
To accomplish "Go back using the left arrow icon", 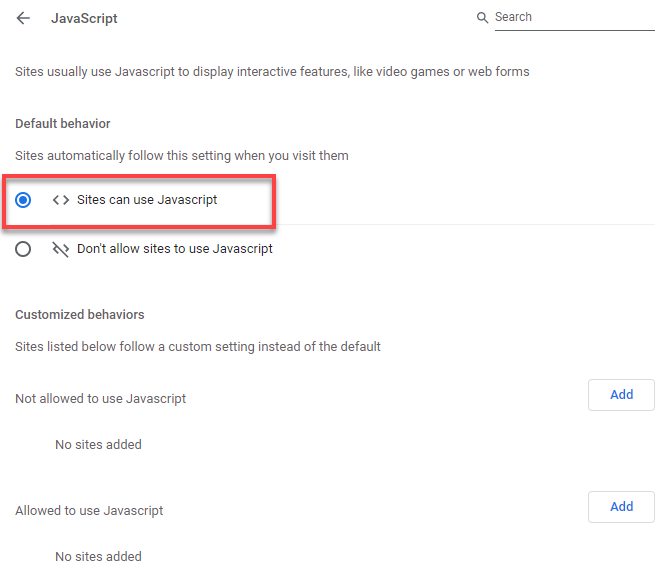I will pyautogui.click(x=23, y=18).
